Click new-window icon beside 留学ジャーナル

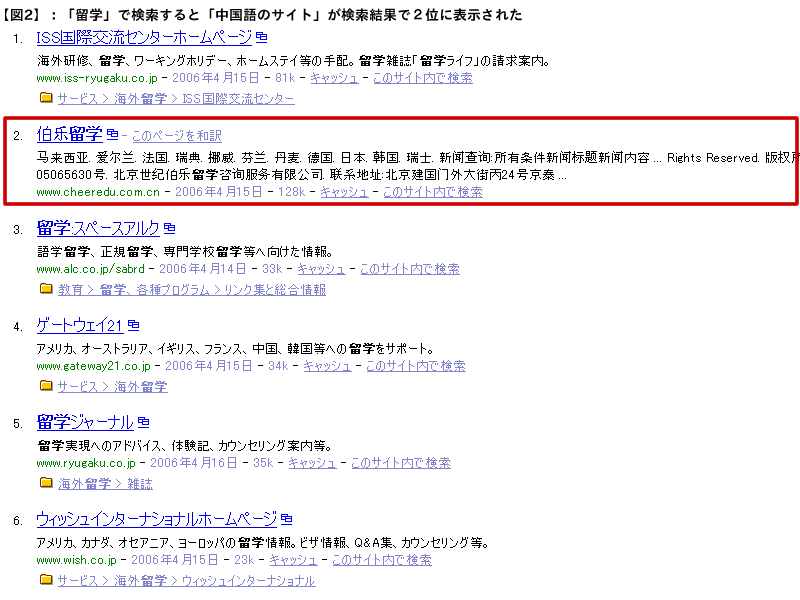pos(143,422)
